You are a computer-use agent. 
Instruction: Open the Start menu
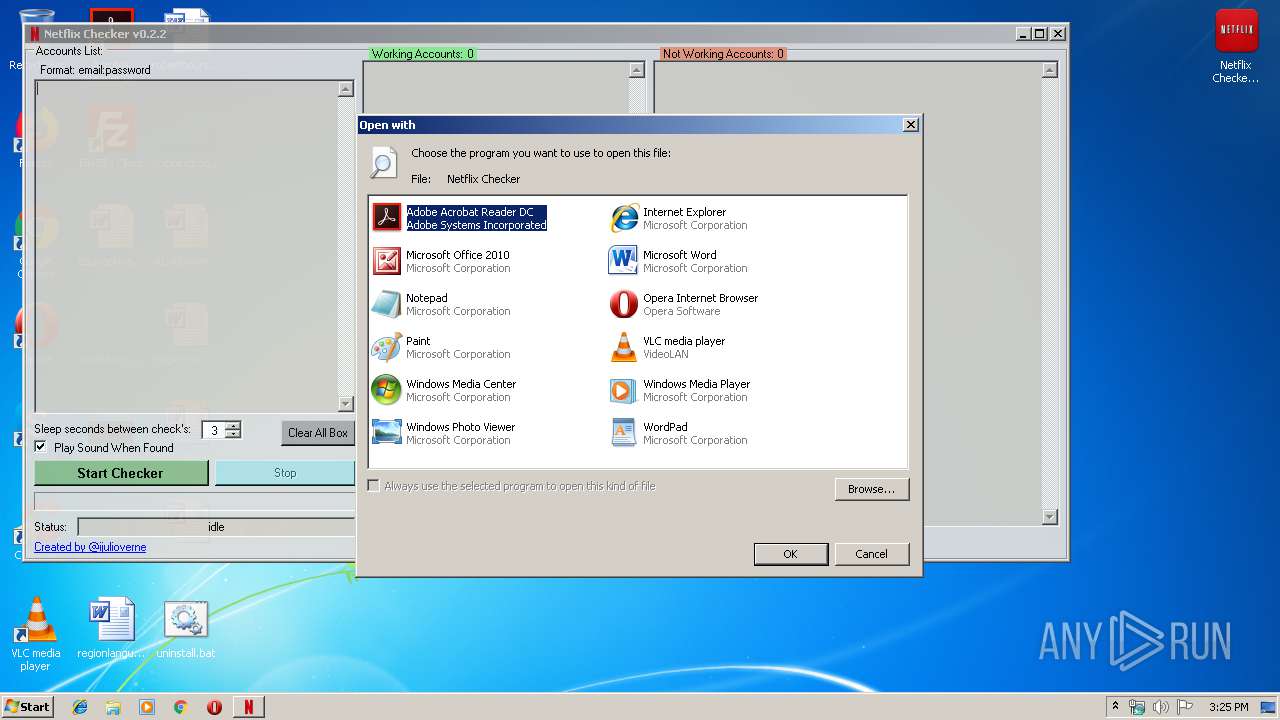tap(28, 707)
